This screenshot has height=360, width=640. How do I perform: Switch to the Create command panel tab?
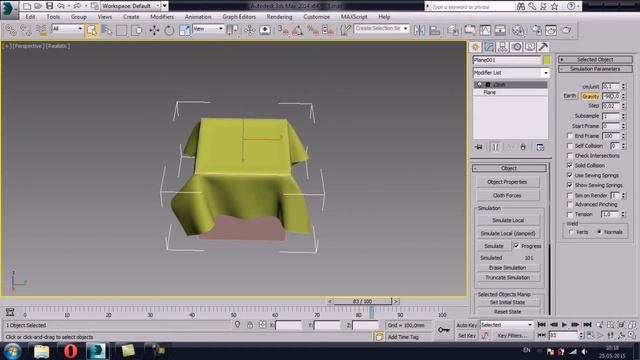click(x=476, y=47)
